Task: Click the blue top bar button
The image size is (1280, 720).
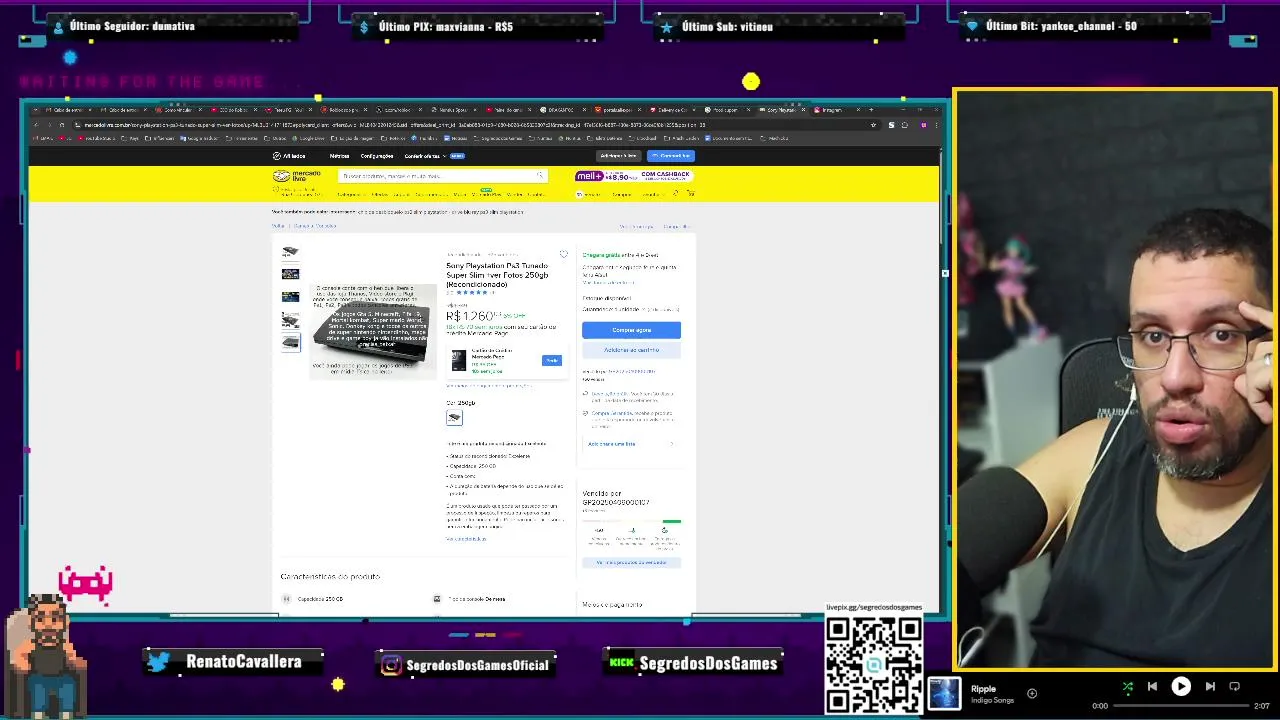Action: tap(670, 156)
